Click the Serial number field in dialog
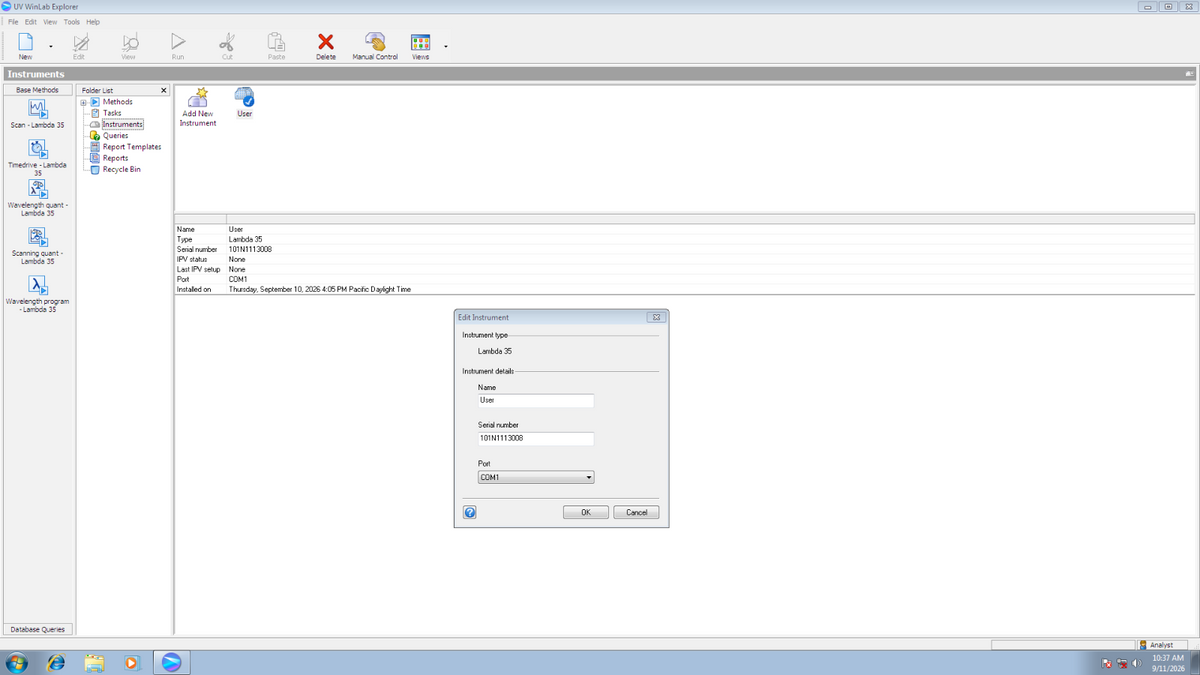This screenshot has height=675, width=1200. [x=535, y=438]
